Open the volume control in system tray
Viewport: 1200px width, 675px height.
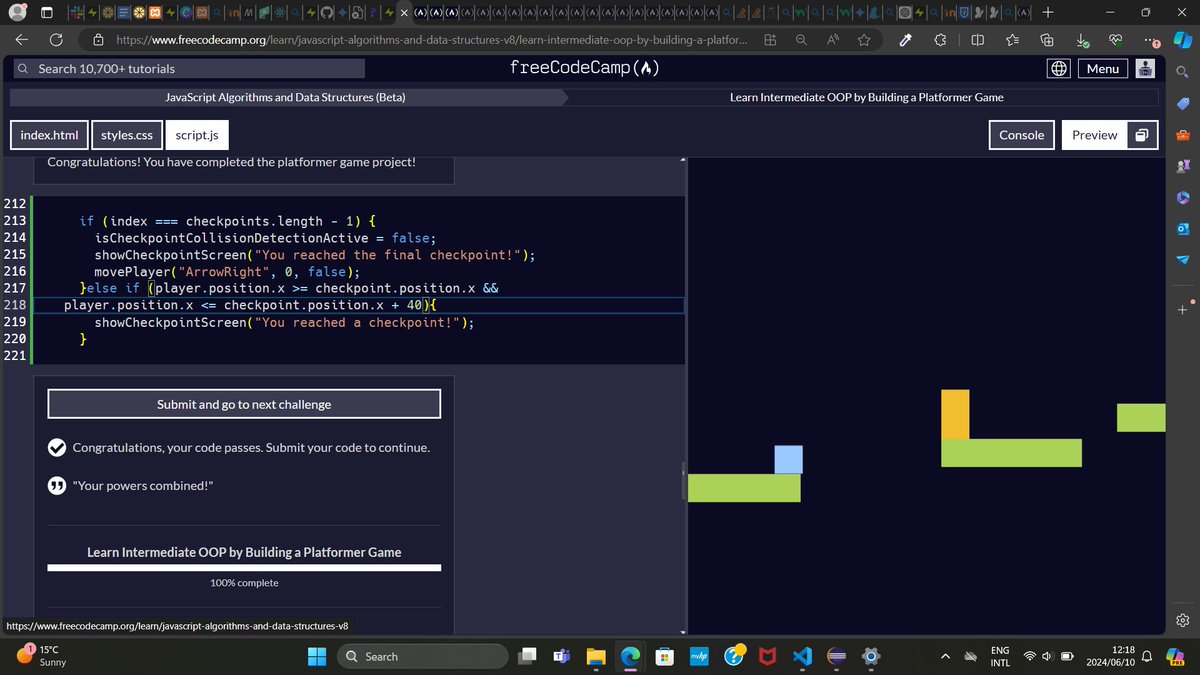click(1048, 657)
